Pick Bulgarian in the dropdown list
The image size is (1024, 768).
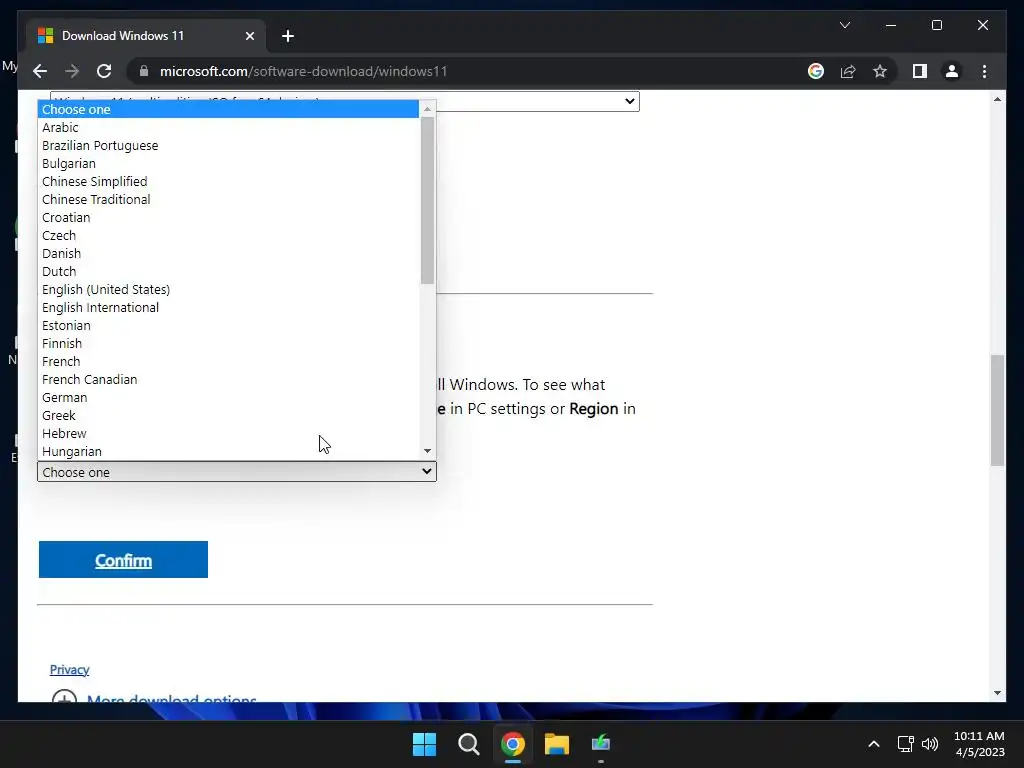(x=228, y=163)
